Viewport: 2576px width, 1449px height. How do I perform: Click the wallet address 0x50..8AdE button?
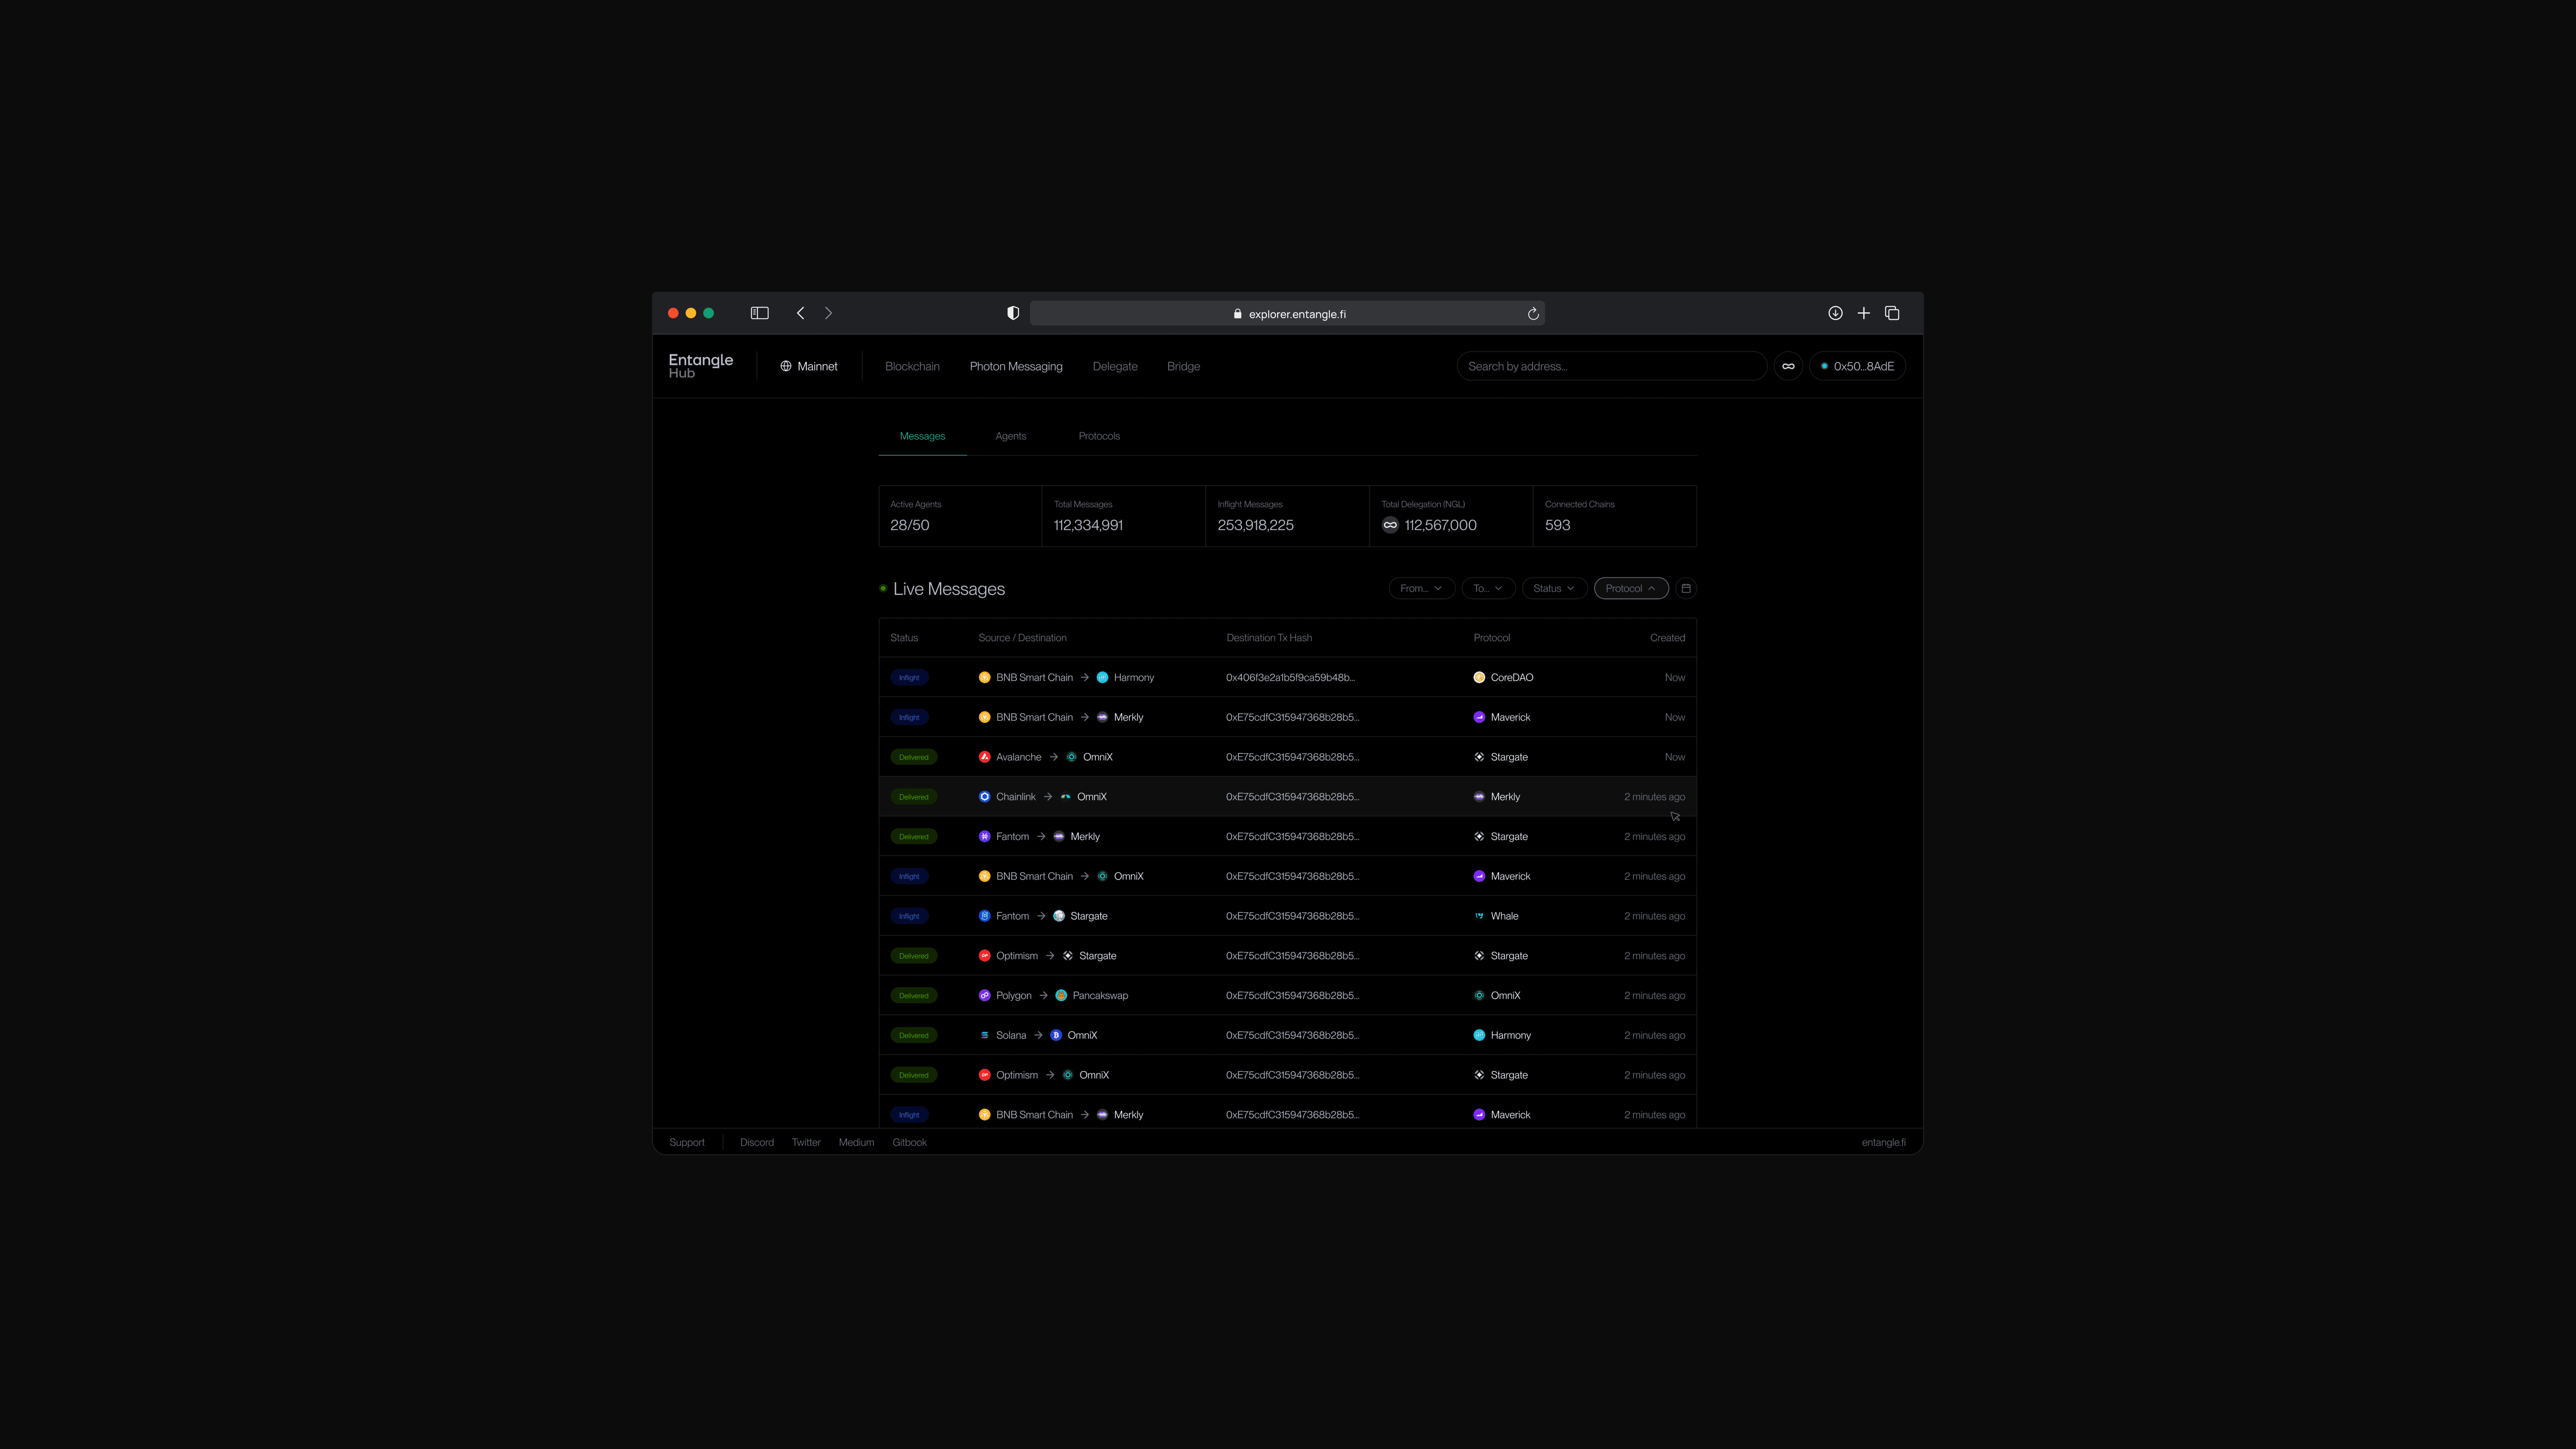pyautogui.click(x=1857, y=366)
